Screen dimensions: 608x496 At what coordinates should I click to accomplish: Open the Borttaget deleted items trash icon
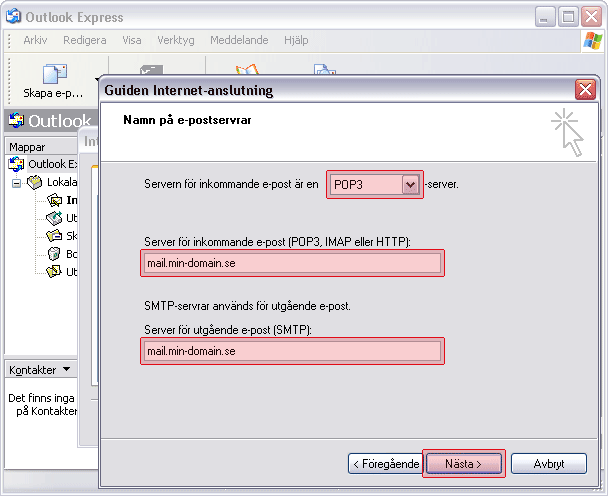pyautogui.click(x=54, y=254)
